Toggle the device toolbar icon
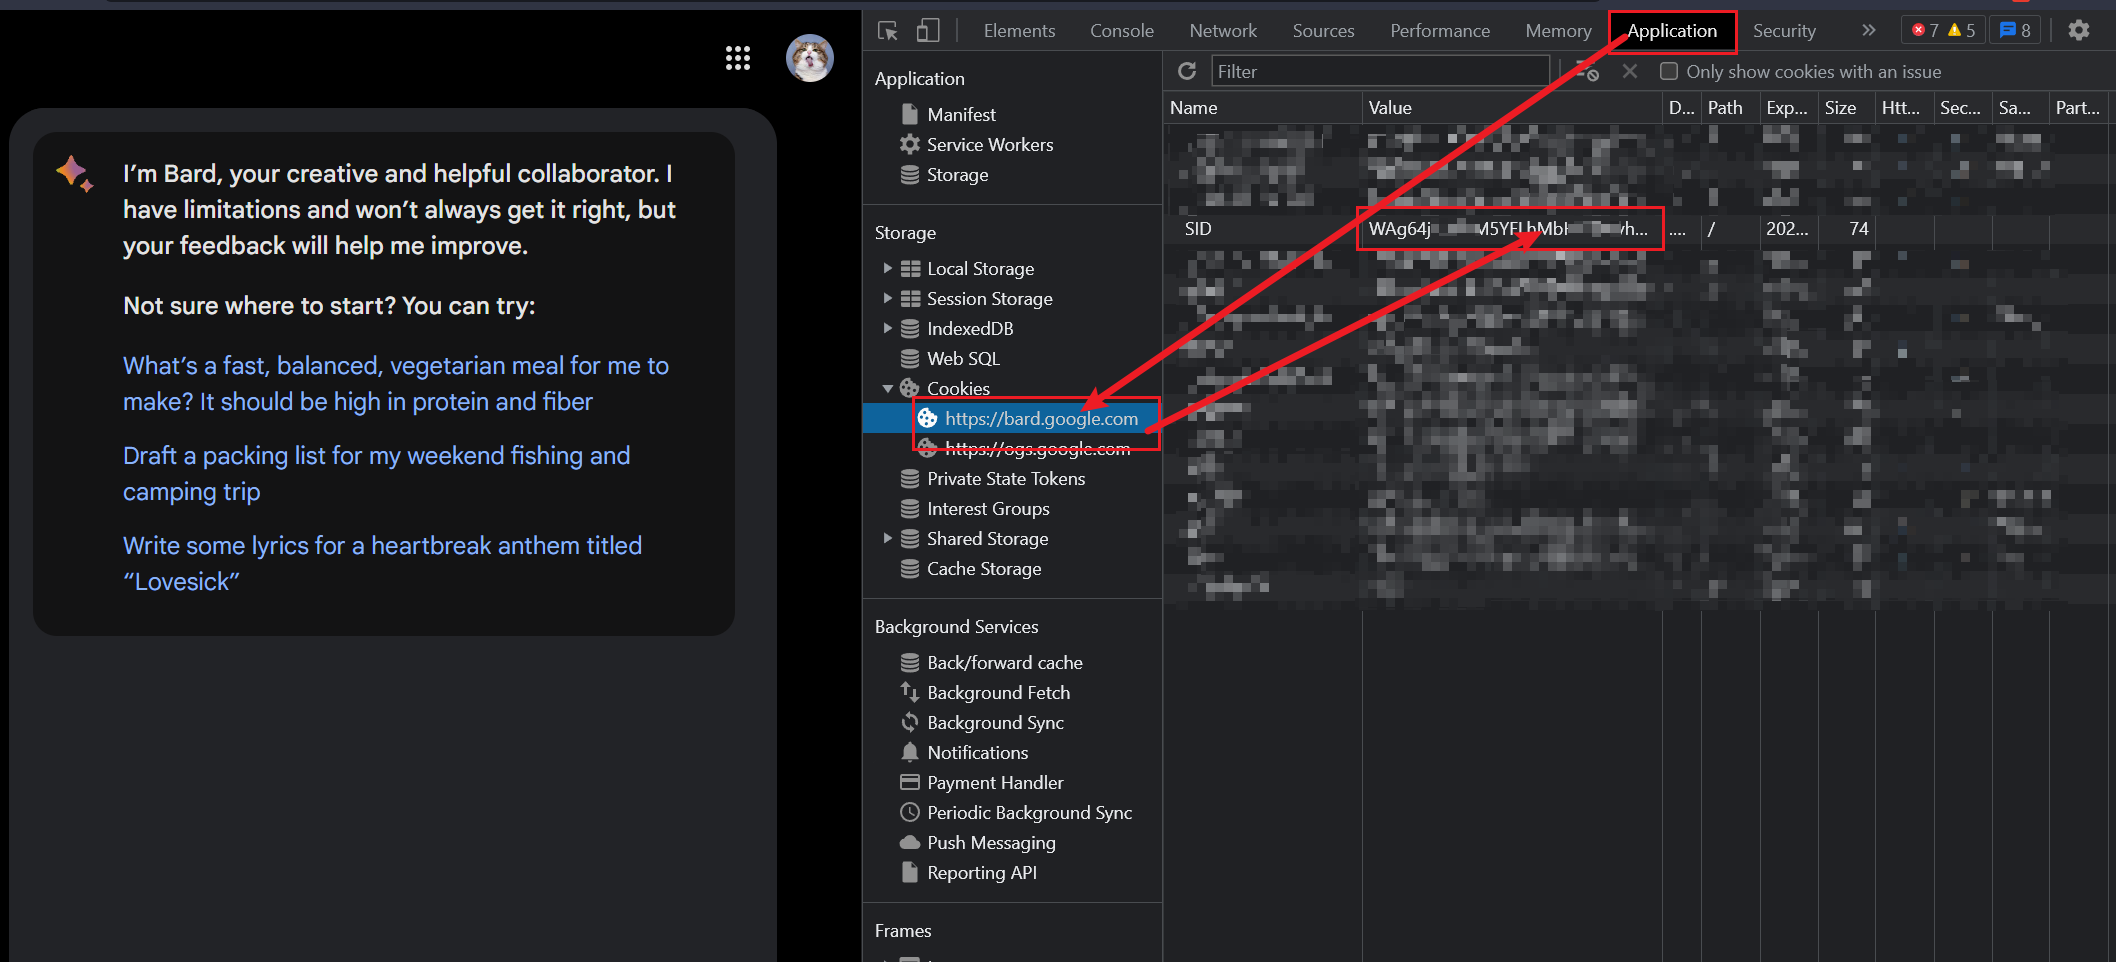This screenshot has height=962, width=2116. (x=928, y=31)
